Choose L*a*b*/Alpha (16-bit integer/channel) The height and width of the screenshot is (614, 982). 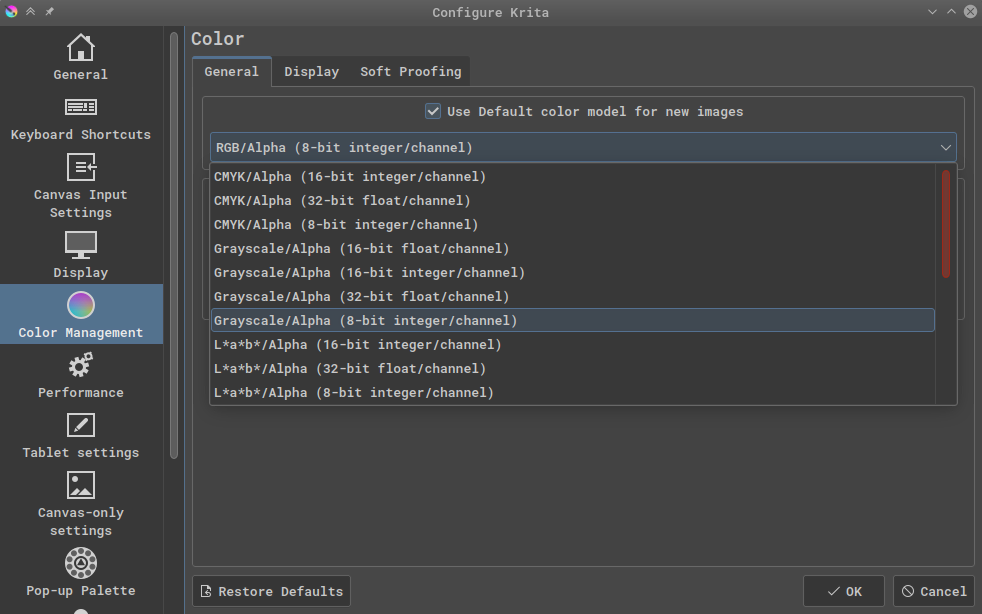572,345
